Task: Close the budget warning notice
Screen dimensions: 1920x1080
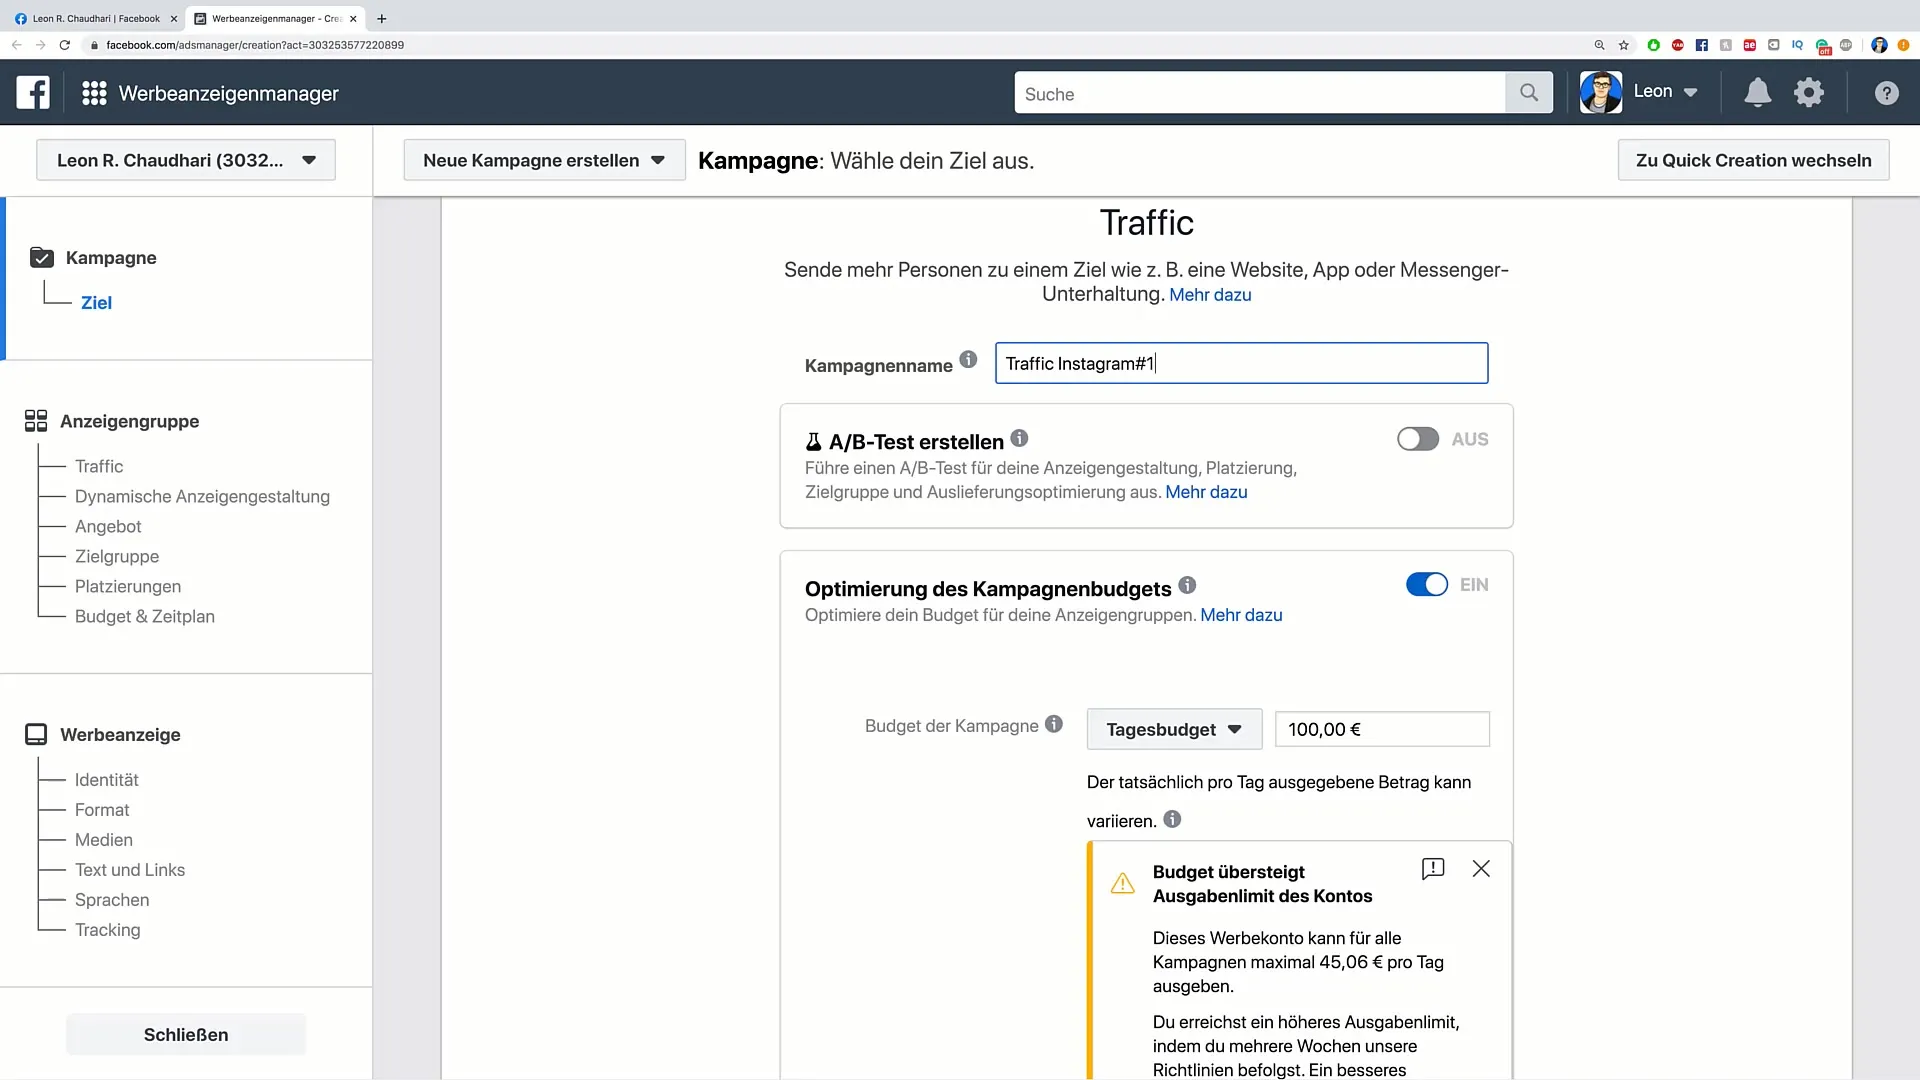Action: click(x=1481, y=868)
